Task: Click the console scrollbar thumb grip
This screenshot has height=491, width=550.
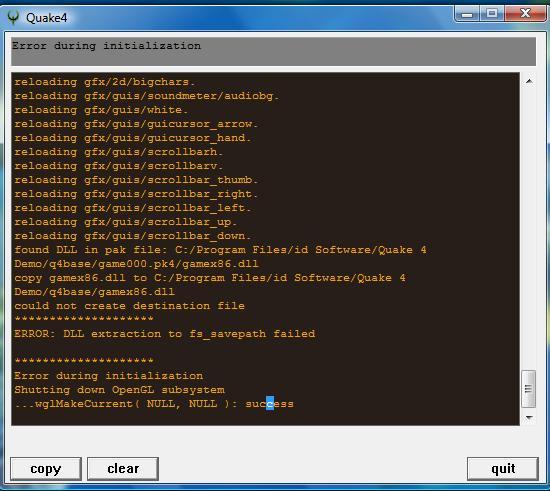Action: [x=529, y=389]
